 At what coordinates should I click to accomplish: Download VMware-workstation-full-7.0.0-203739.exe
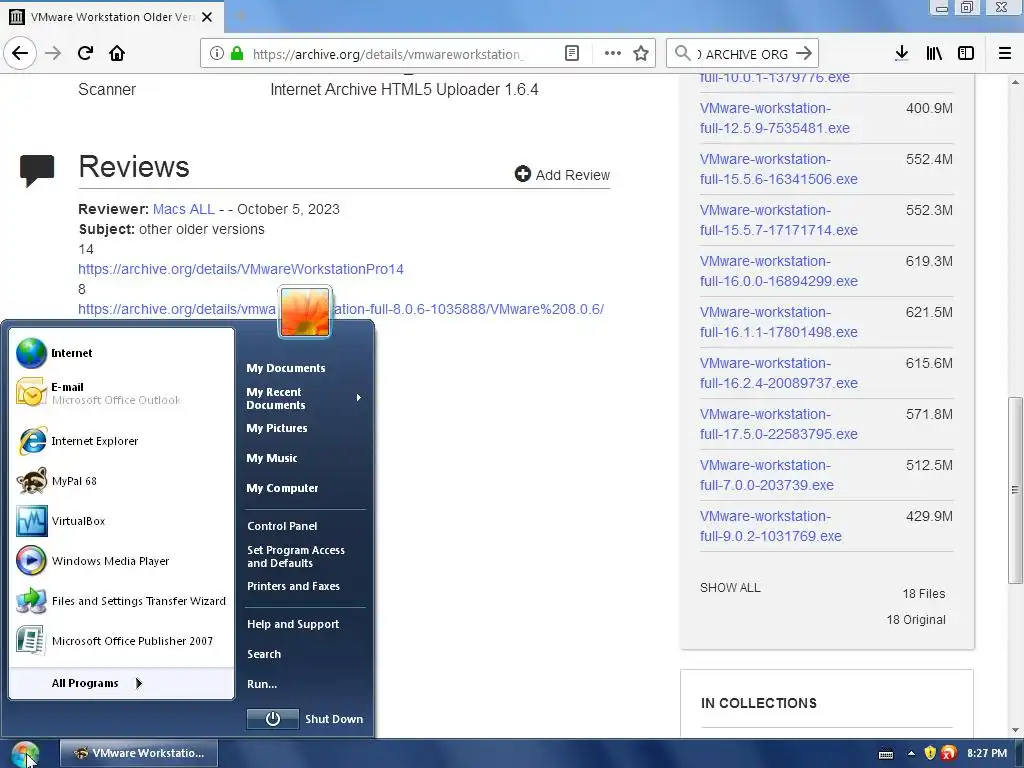pos(767,475)
